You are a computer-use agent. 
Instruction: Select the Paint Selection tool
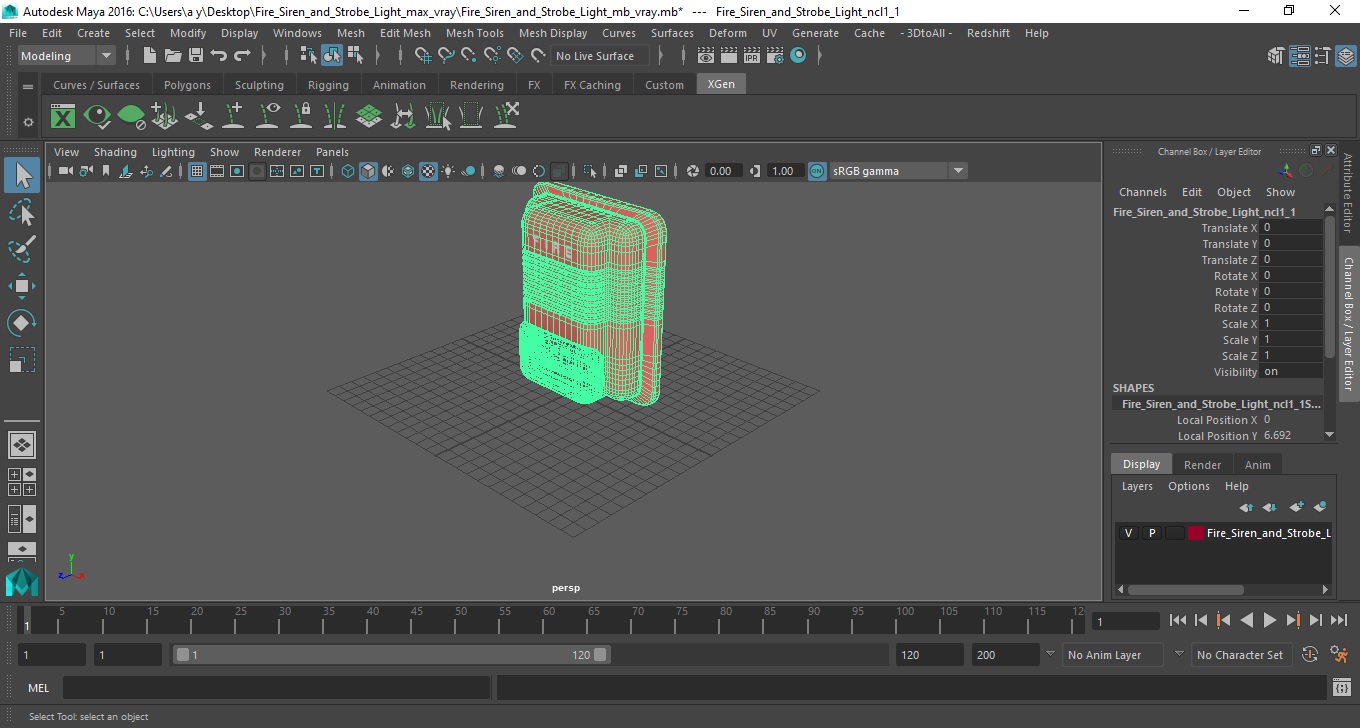[22, 249]
